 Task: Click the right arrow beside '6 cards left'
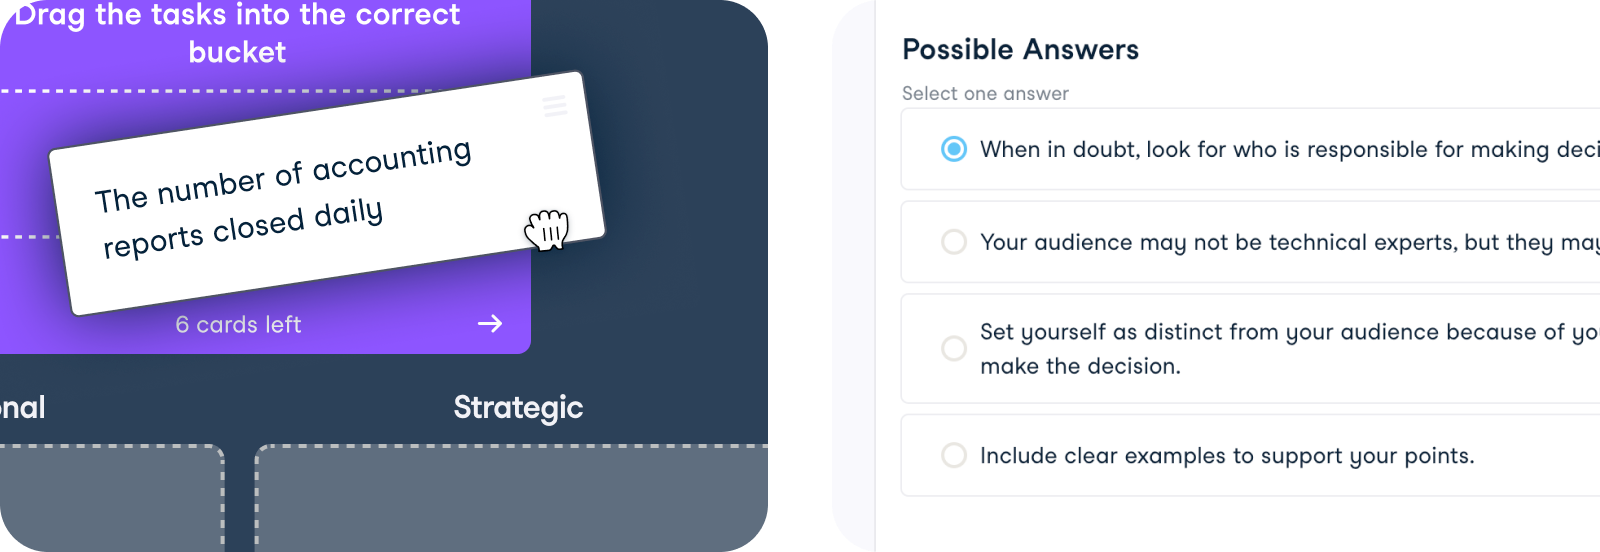(x=490, y=323)
